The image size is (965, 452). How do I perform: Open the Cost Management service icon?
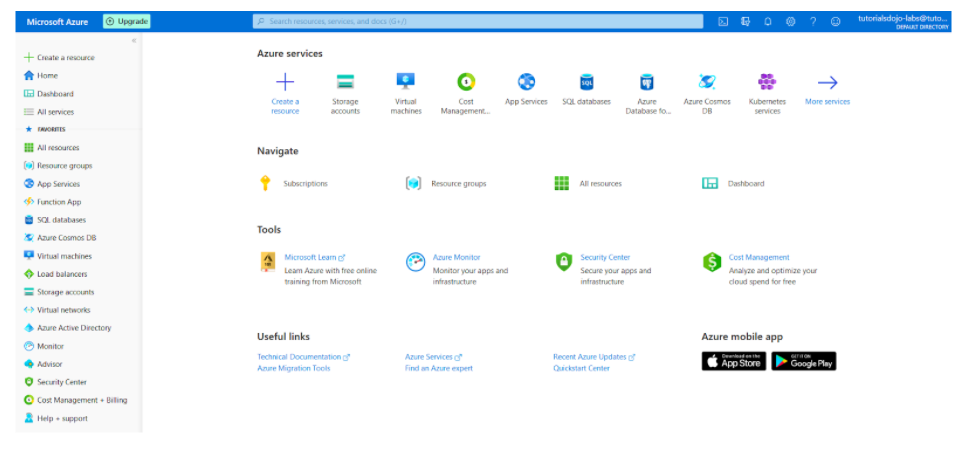click(465, 83)
